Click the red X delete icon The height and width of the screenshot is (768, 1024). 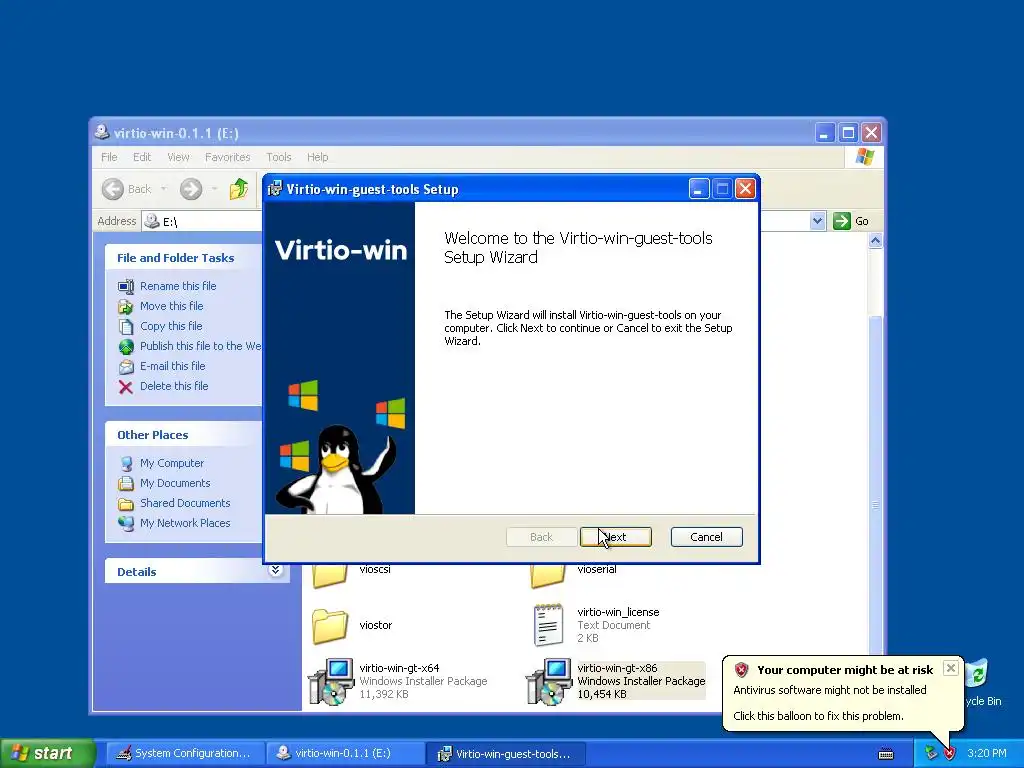pos(126,387)
